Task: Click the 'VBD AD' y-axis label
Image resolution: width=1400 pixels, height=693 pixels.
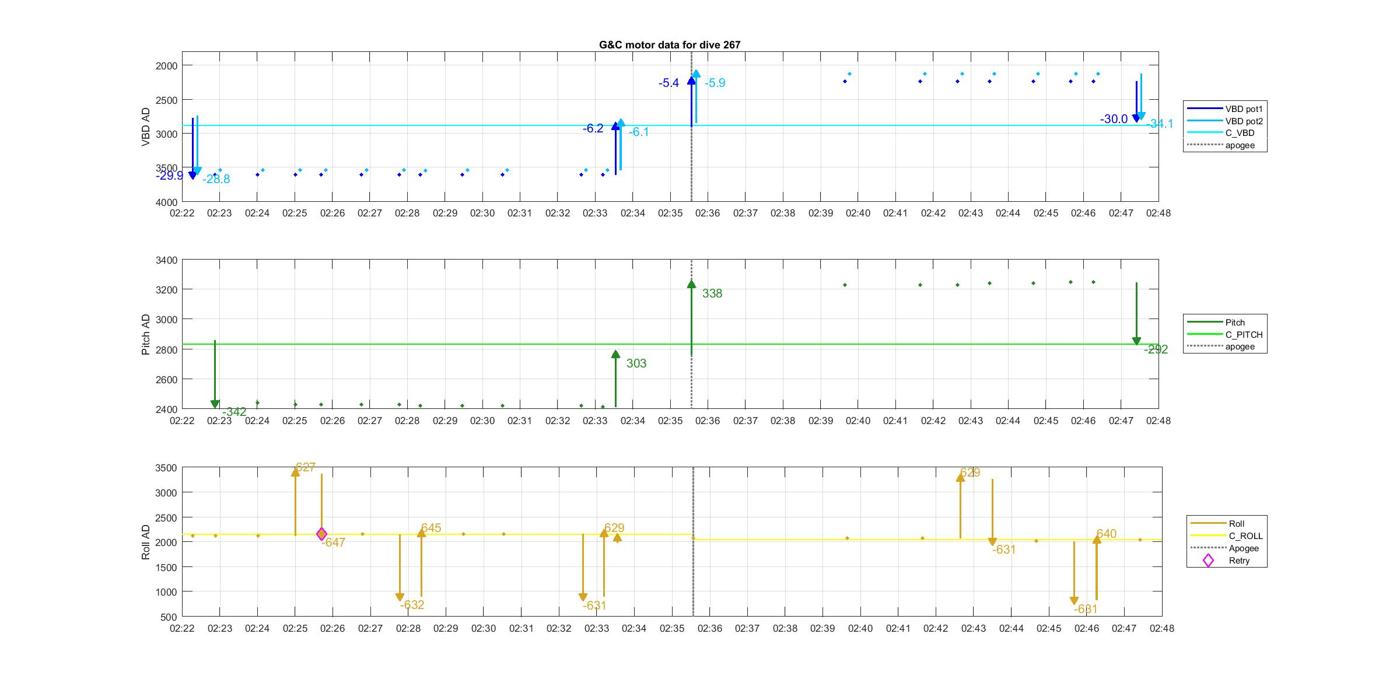Action: [x=146, y=127]
